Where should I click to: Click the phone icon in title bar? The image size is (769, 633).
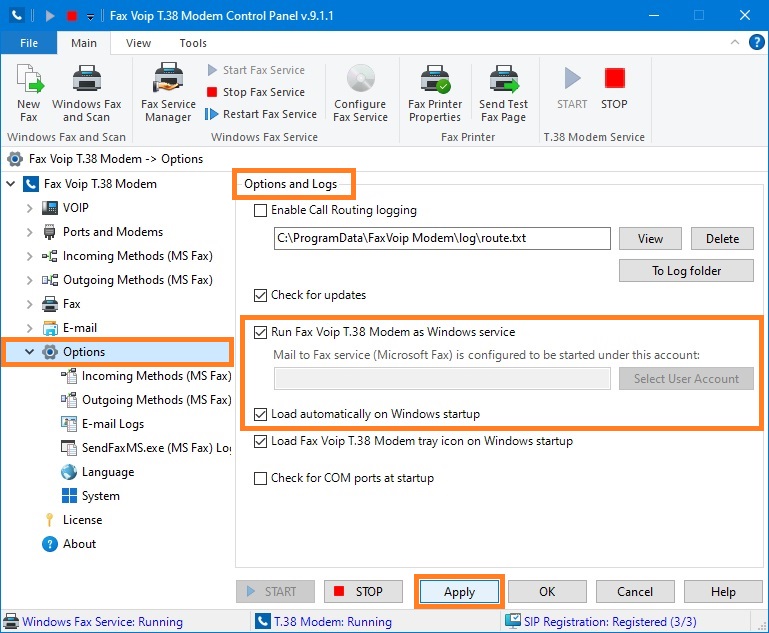pos(17,15)
